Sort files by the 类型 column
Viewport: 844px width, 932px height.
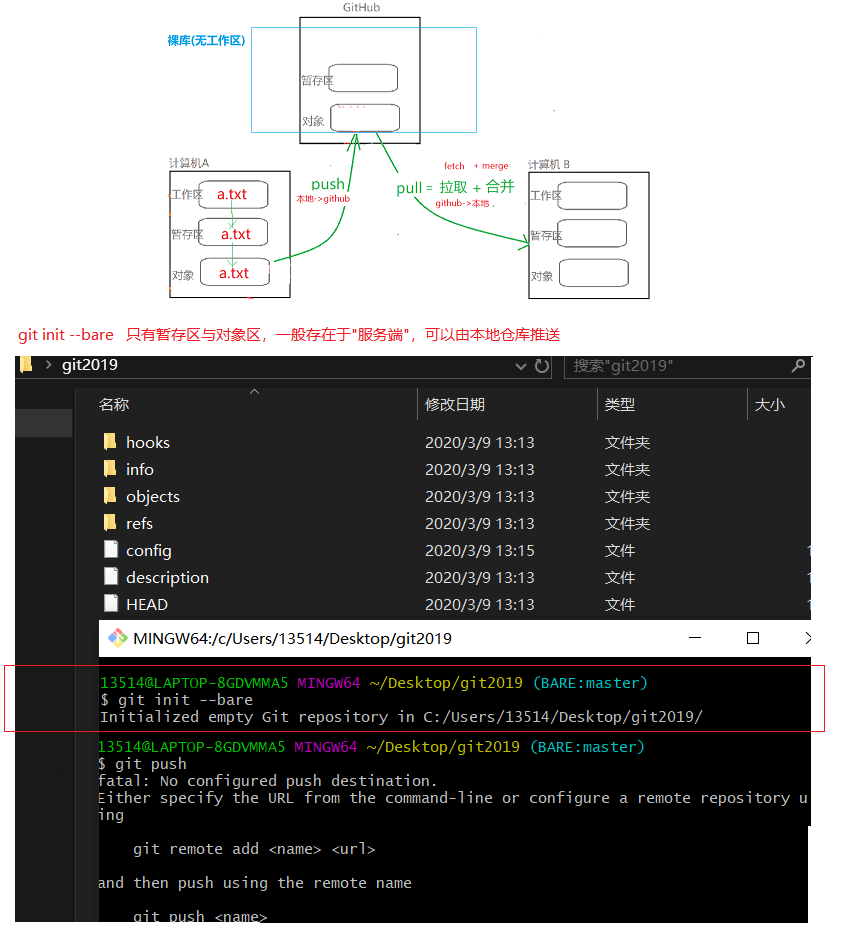tap(619, 404)
